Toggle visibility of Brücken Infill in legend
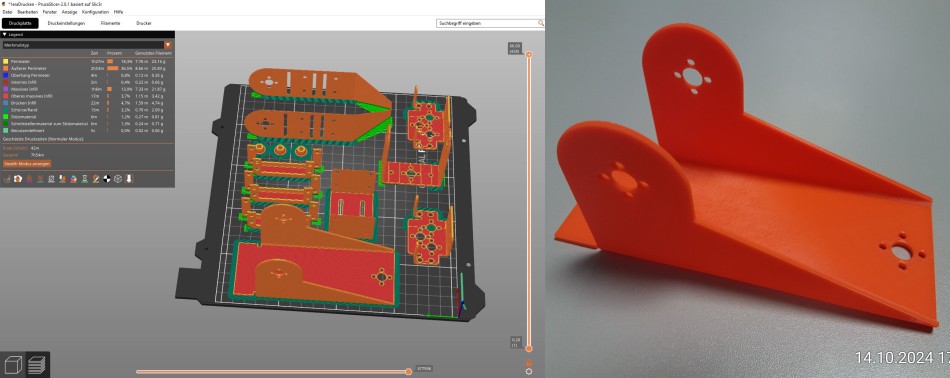Screen dimensions: 950x378 point(87,103)
